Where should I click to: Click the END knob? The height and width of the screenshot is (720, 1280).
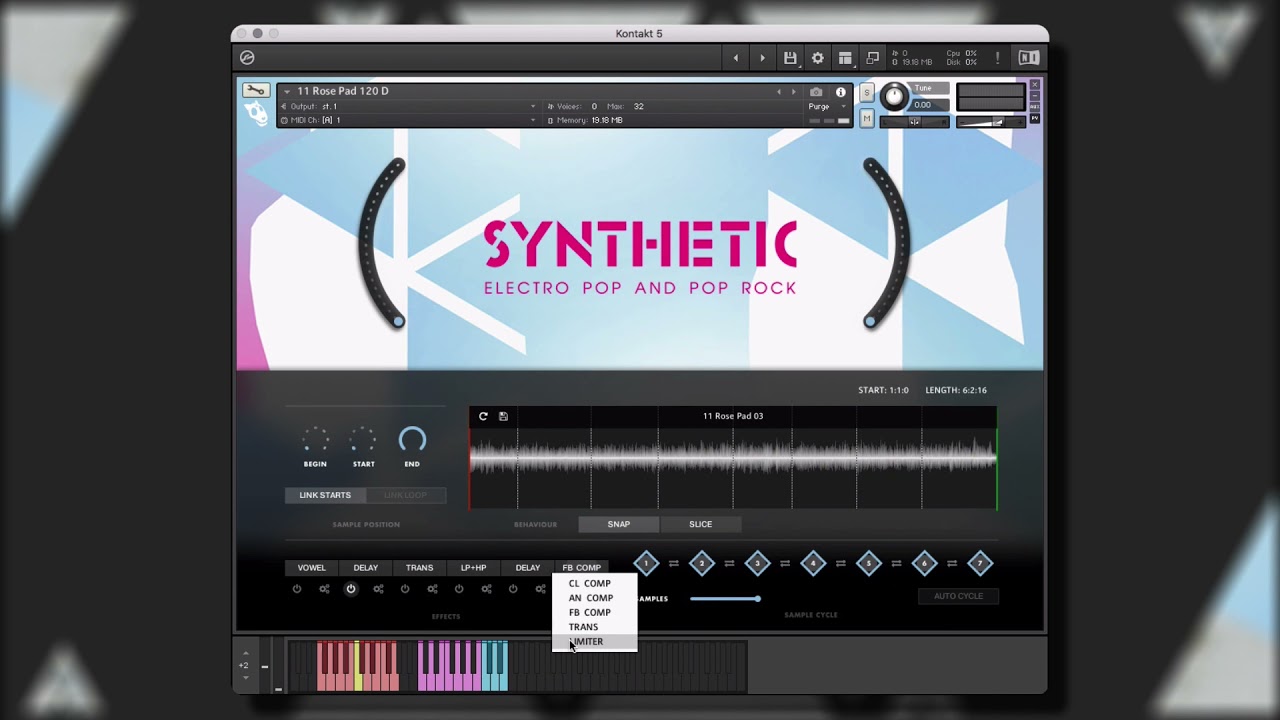[x=412, y=440]
